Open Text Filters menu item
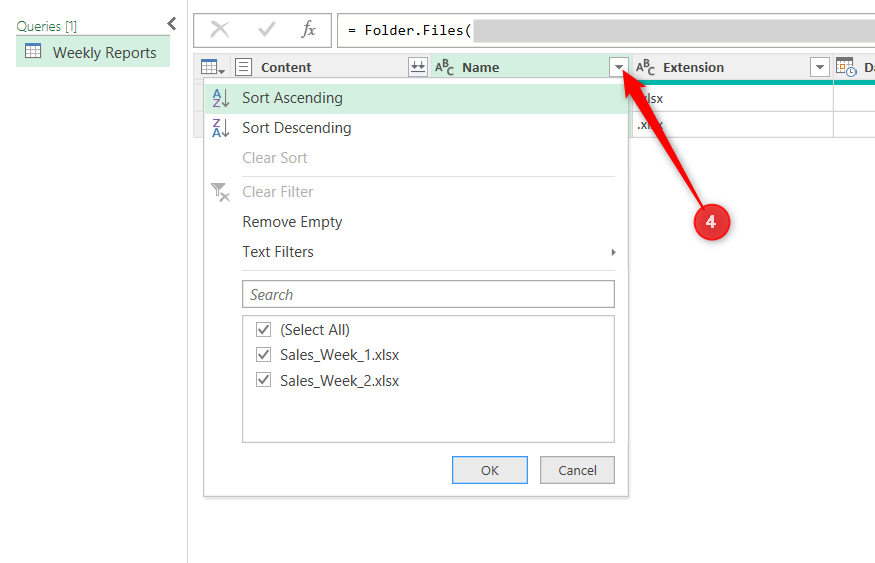Screen dimensions: 875x563 (416, 252)
